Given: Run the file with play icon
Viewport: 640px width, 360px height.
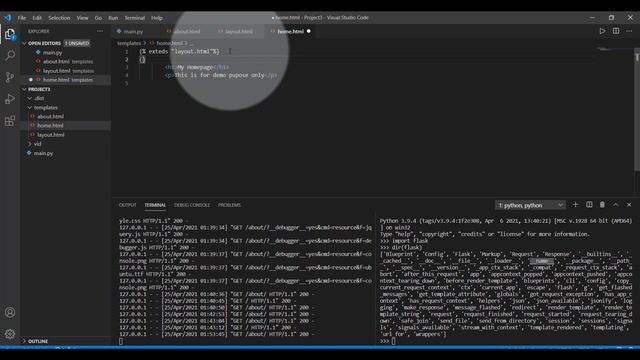Looking at the screenshot, I should click(x=602, y=31).
